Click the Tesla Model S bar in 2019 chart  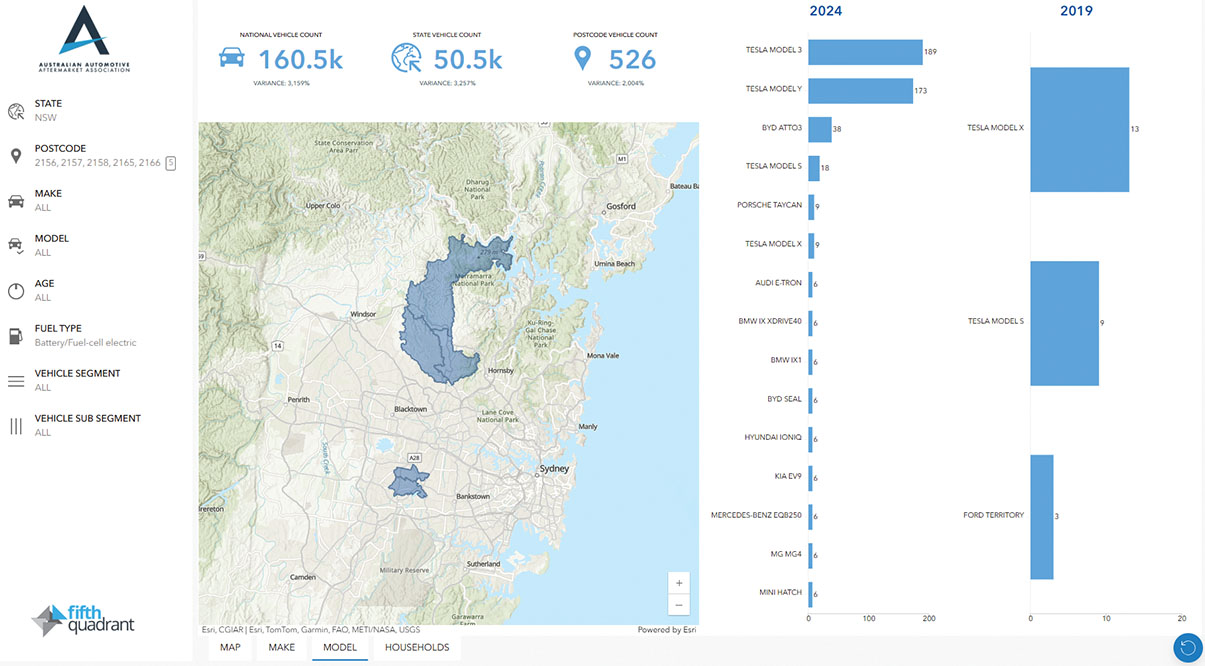point(1064,324)
